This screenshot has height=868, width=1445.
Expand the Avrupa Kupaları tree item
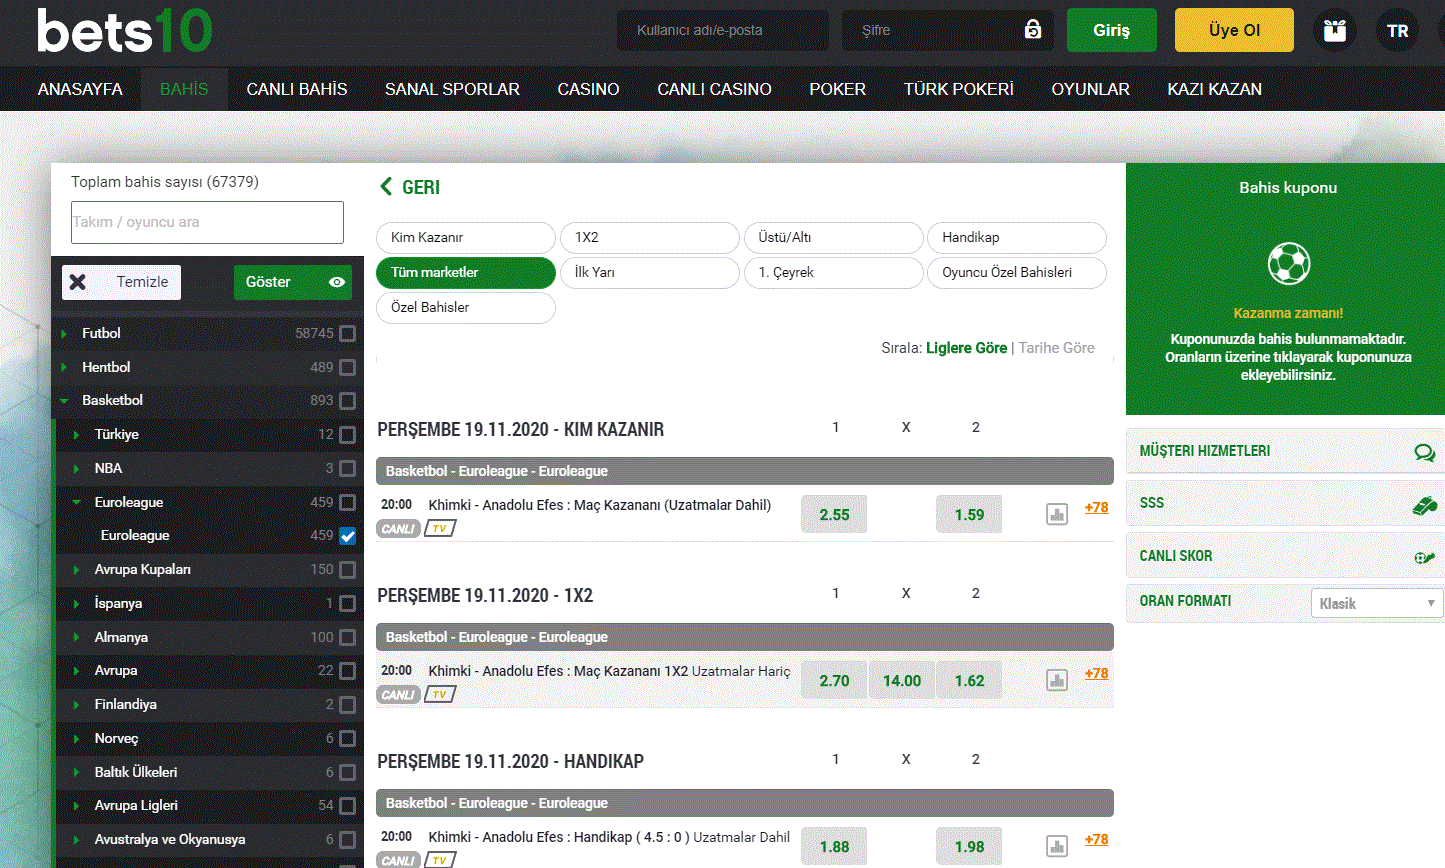point(76,570)
